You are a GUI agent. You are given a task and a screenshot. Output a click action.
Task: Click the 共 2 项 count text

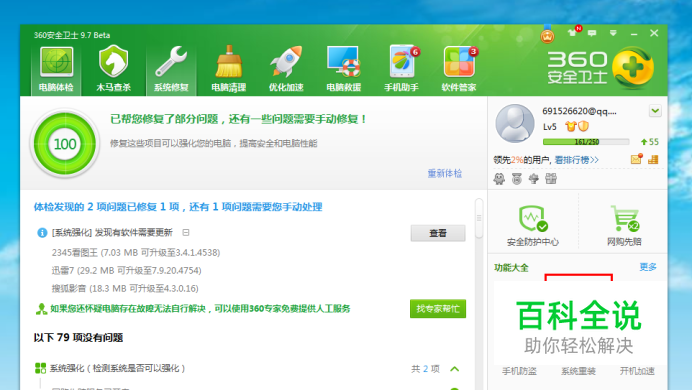(x=425, y=369)
